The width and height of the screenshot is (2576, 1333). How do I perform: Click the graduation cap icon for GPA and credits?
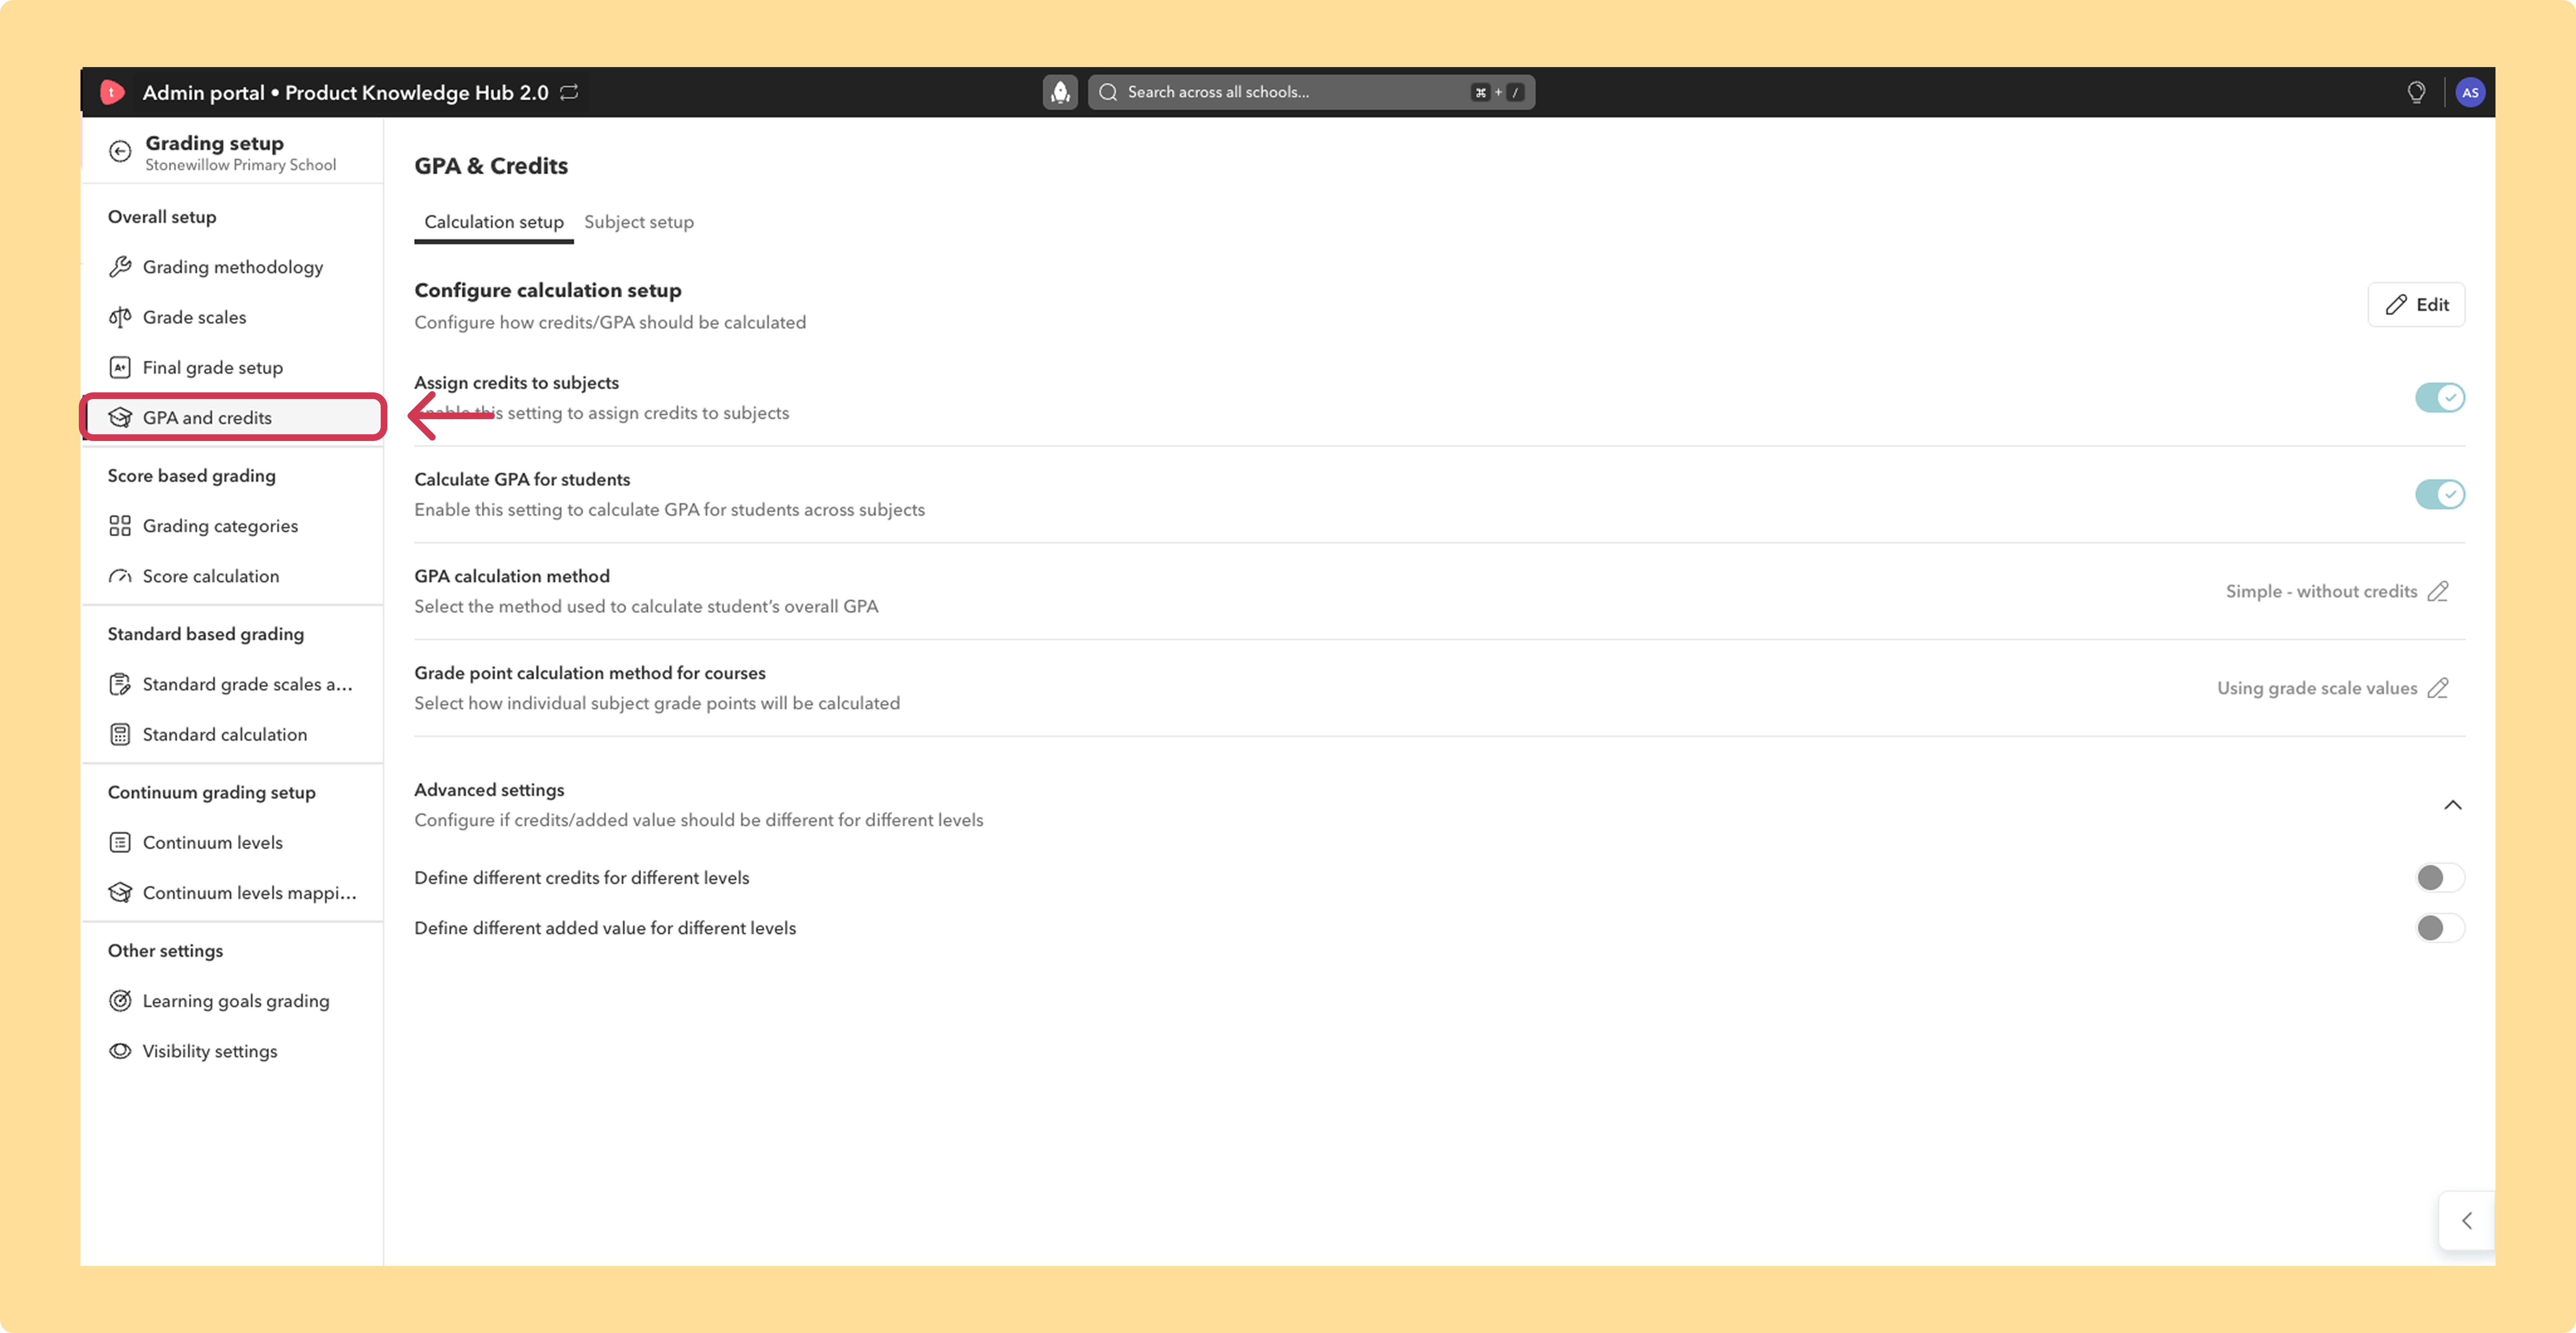click(120, 417)
